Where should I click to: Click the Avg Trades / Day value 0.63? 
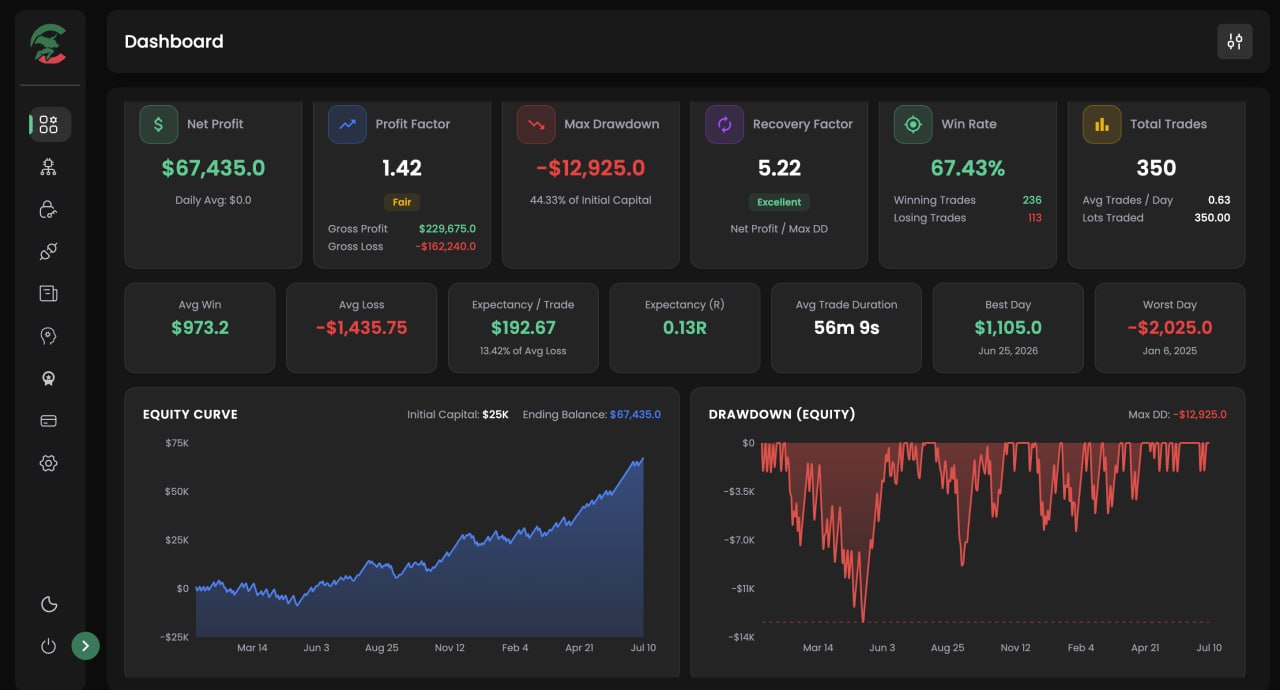(x=1219, y=200)
